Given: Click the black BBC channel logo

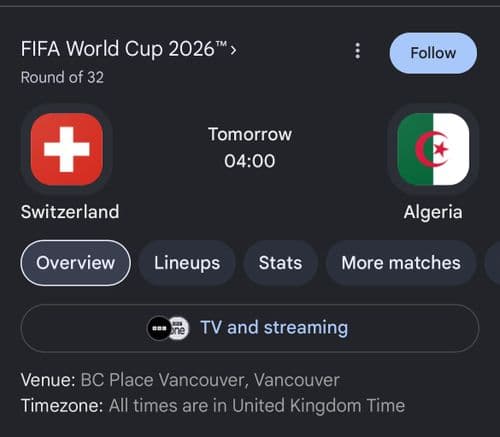Looking at the screenshot, I should pos(159,328).
